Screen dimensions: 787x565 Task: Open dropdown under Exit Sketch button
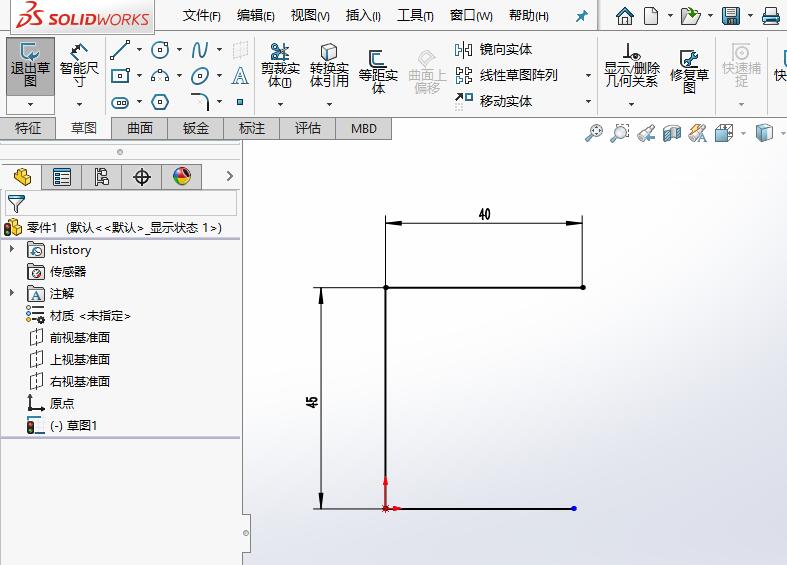click(x=30, y=104)
